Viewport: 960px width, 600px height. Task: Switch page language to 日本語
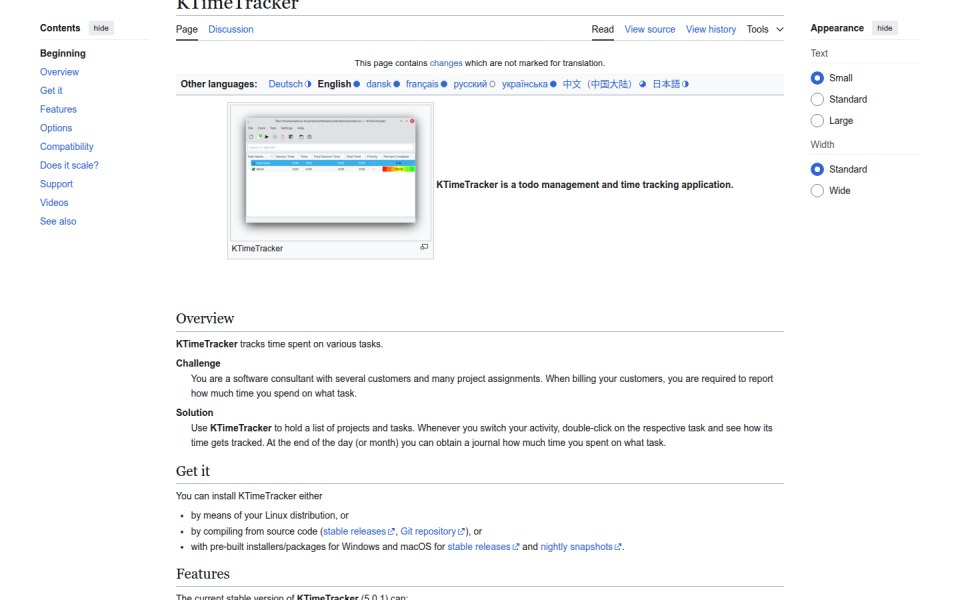(x=666, y=84)
